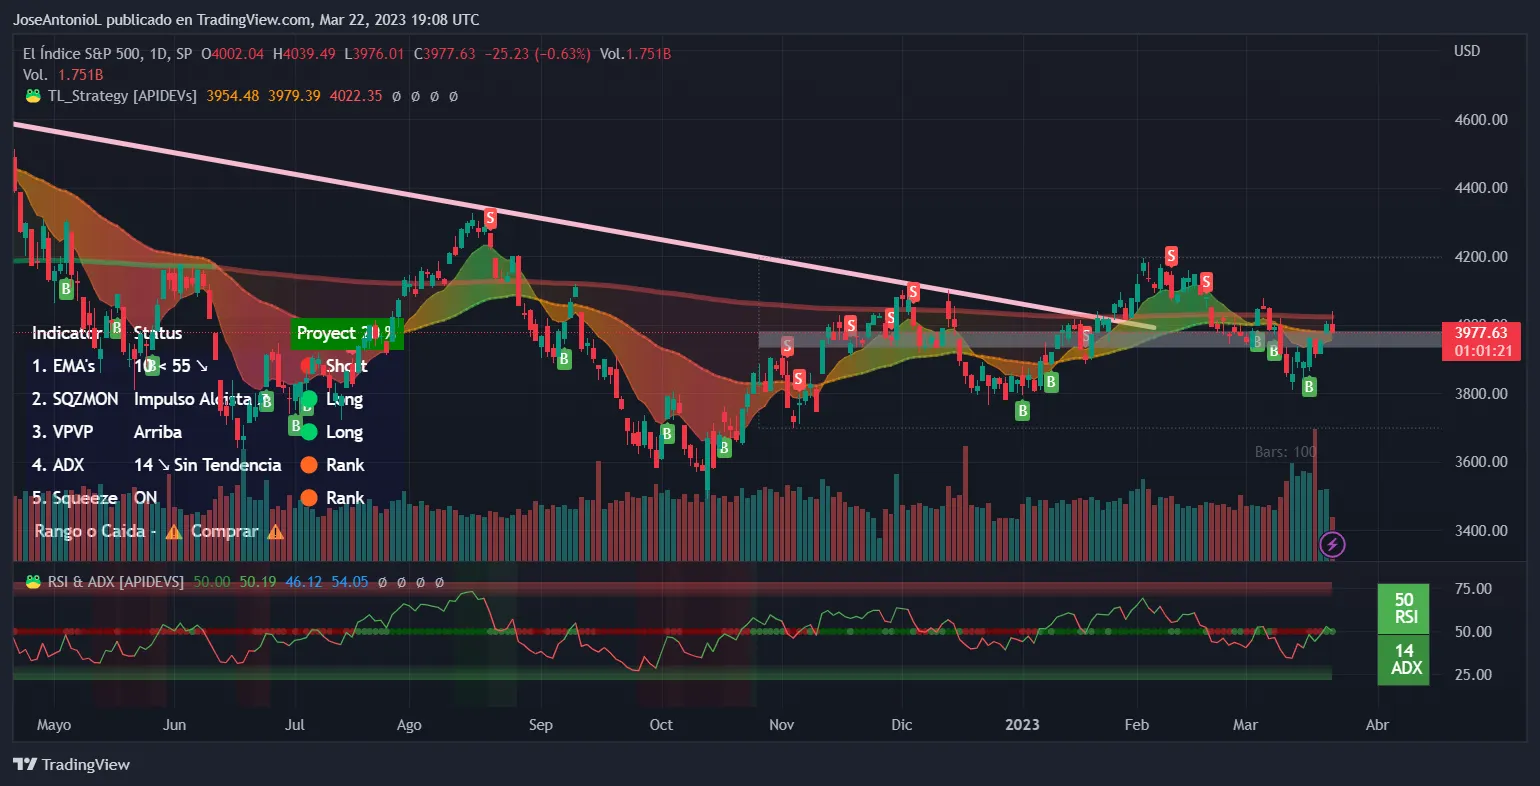Click the 5. Squeeze row label

(x=75, y=498)
